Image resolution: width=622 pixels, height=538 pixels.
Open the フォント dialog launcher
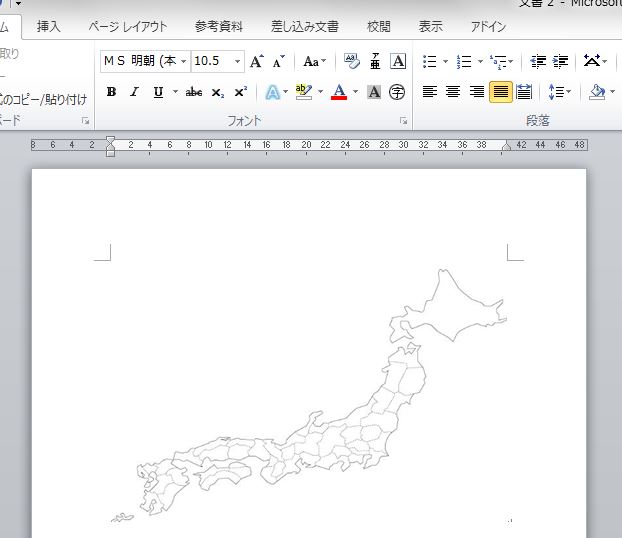tap(404, 121)
